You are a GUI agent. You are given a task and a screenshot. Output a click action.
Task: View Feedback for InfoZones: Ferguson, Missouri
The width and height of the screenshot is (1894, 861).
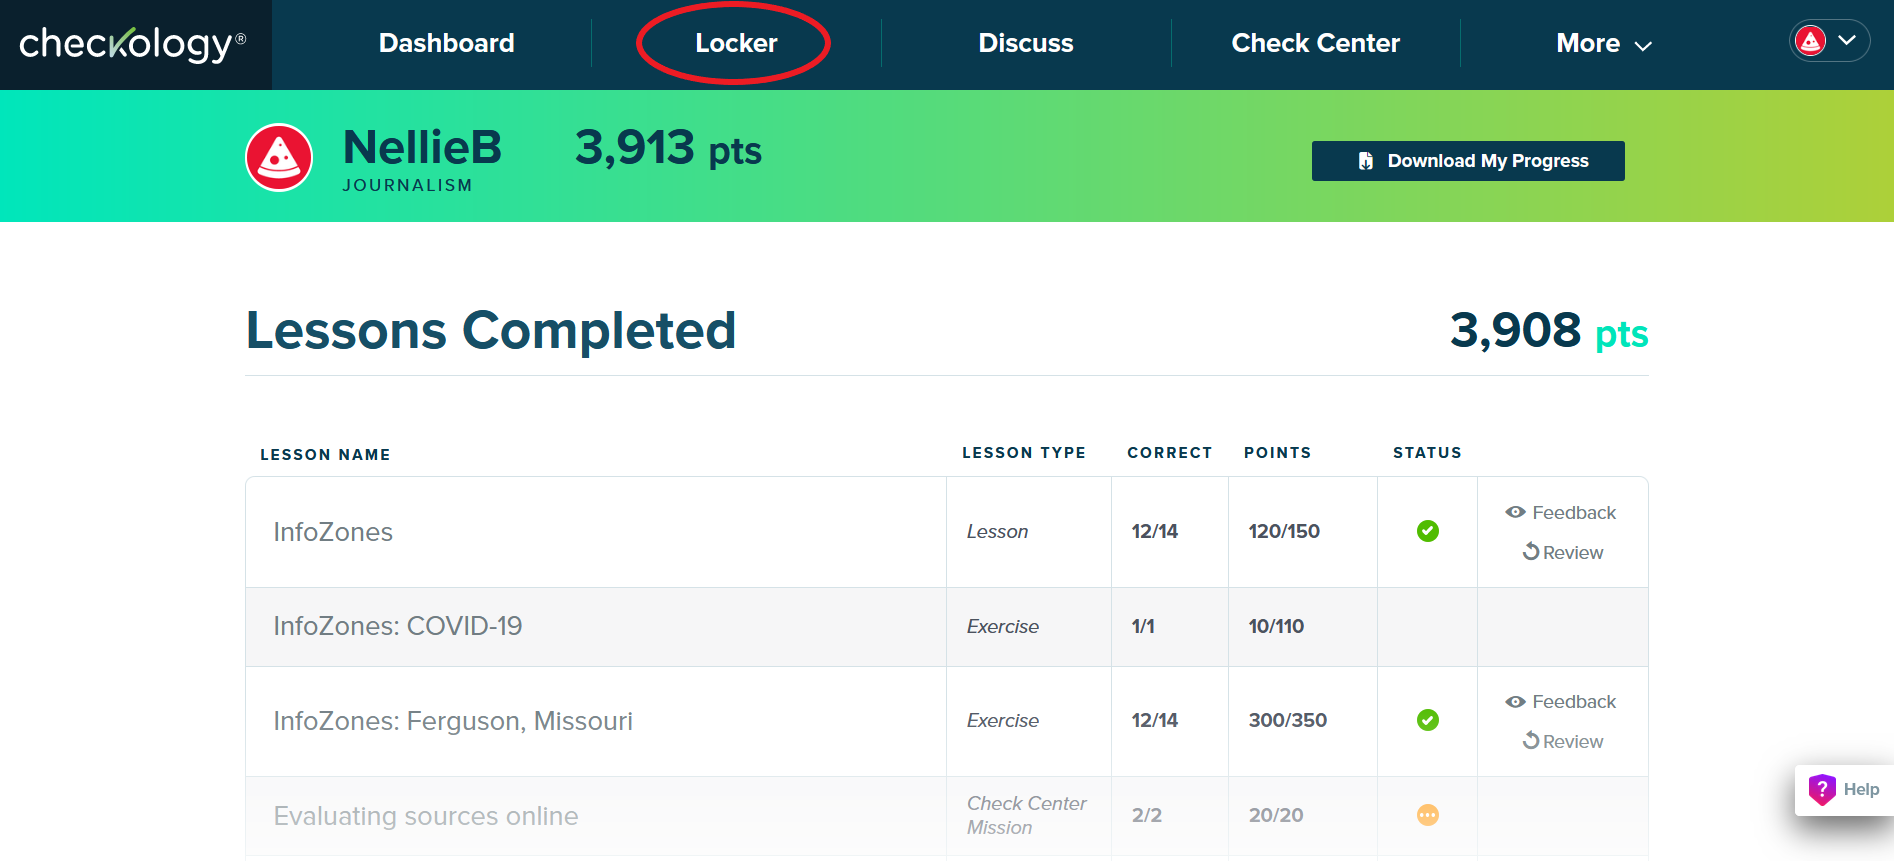pos(1561,702)
